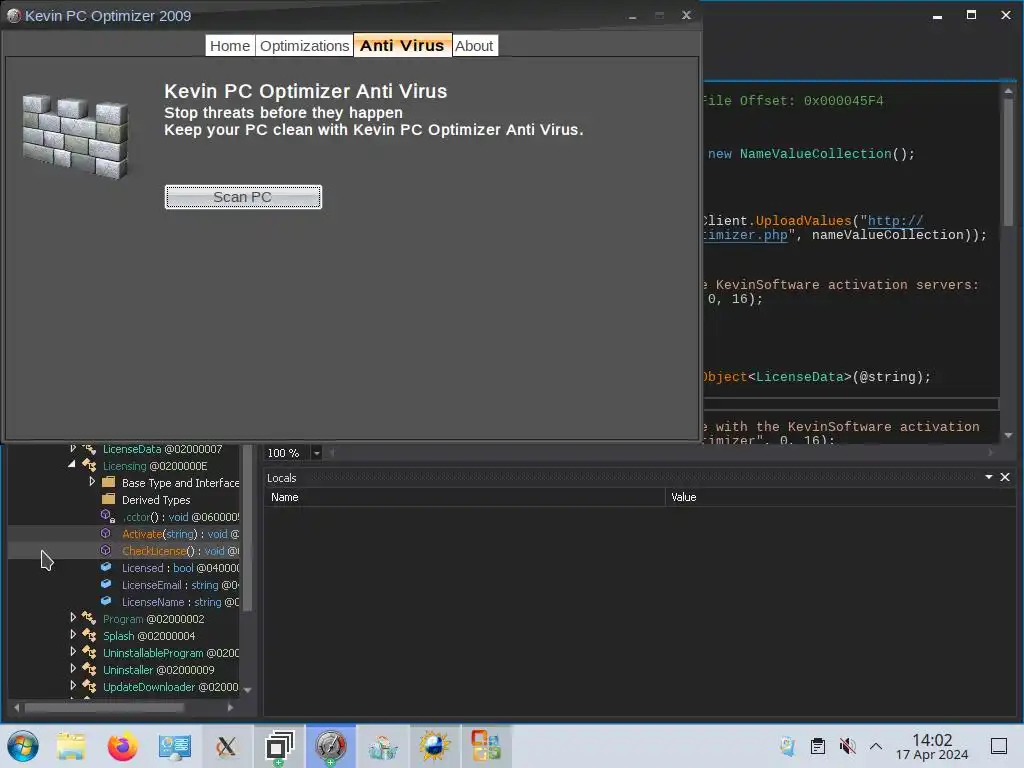Click the Splash class icon in the tree
Image resolution: width=1024 pixels, height=768 pixels.
tap(89, 635)
